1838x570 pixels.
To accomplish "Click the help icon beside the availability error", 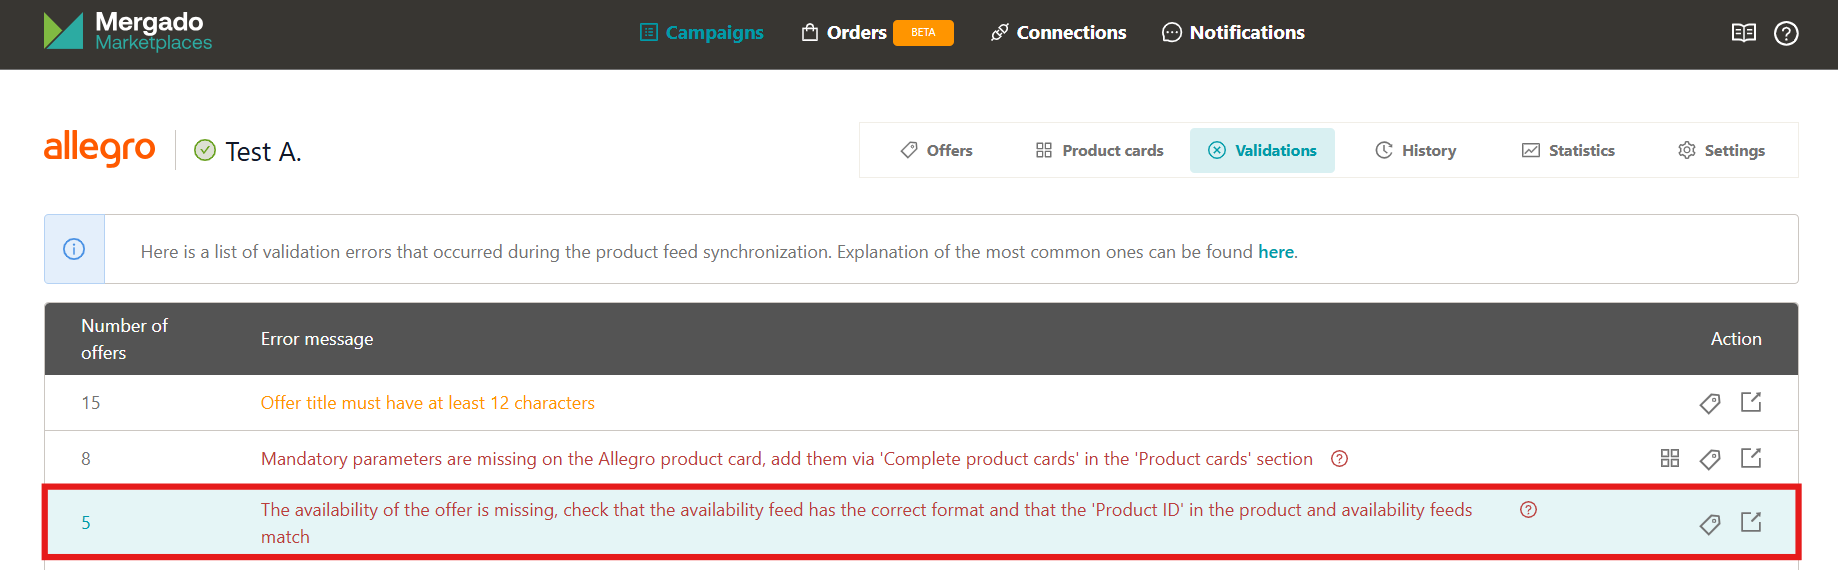I will click(1528, 510).
